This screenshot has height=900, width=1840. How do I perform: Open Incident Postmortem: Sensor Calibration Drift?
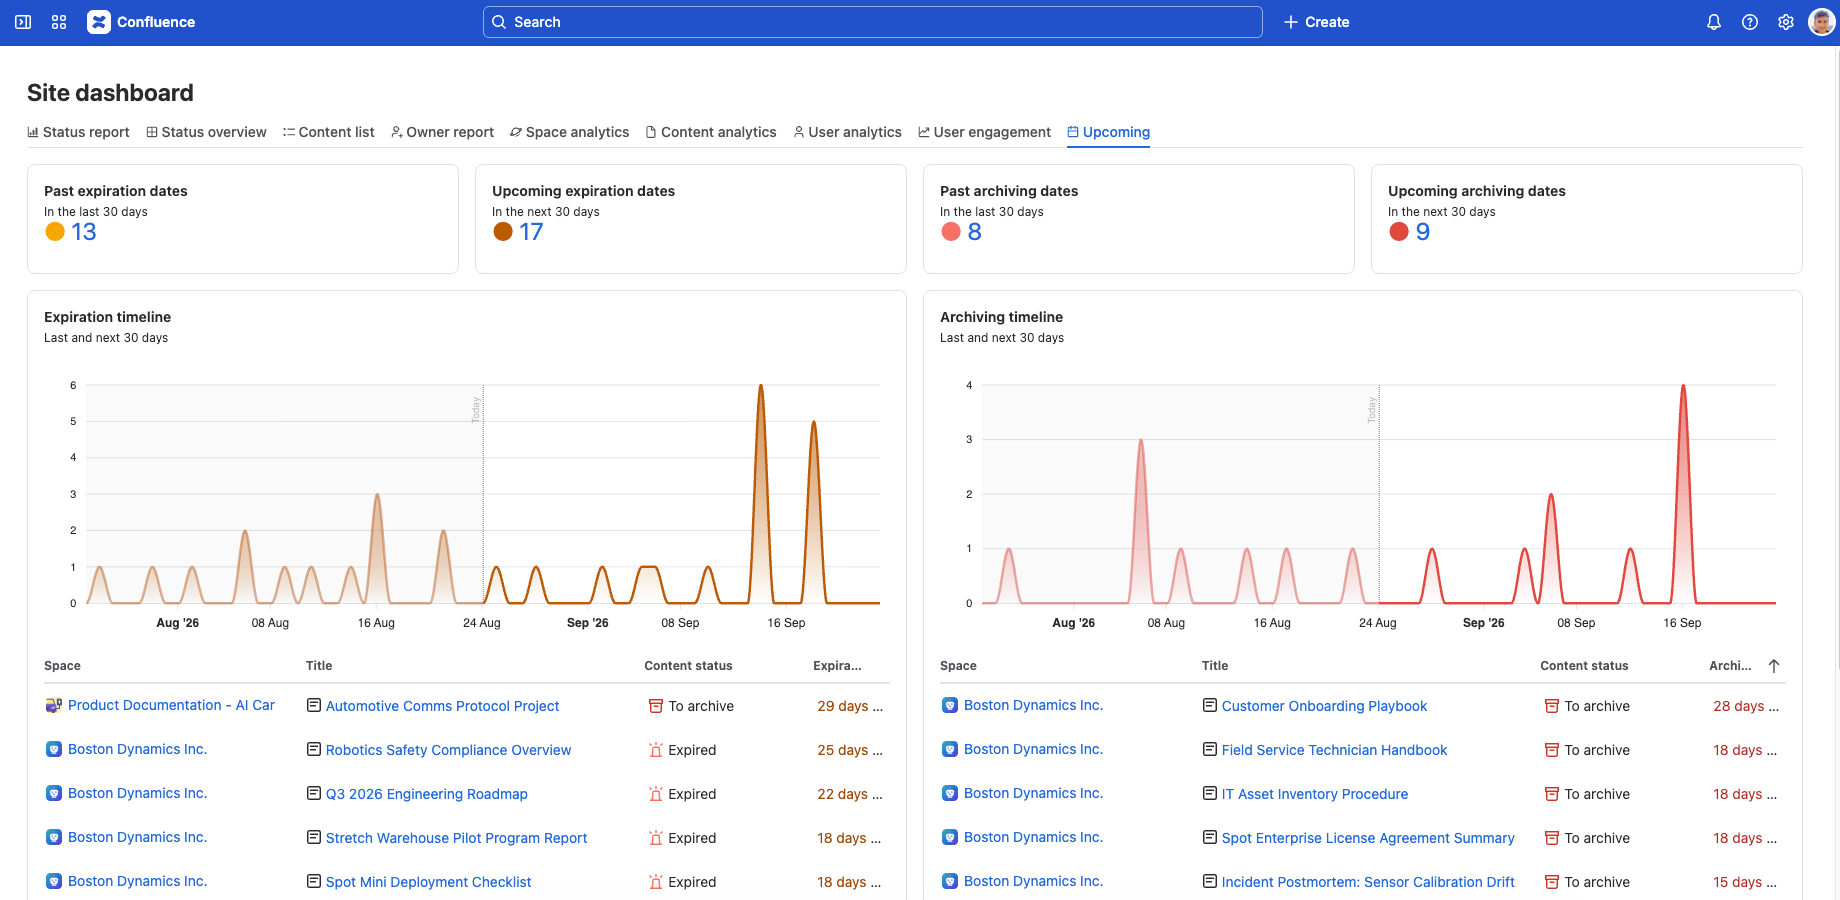pyautogui.click(x=1368, y=882)
